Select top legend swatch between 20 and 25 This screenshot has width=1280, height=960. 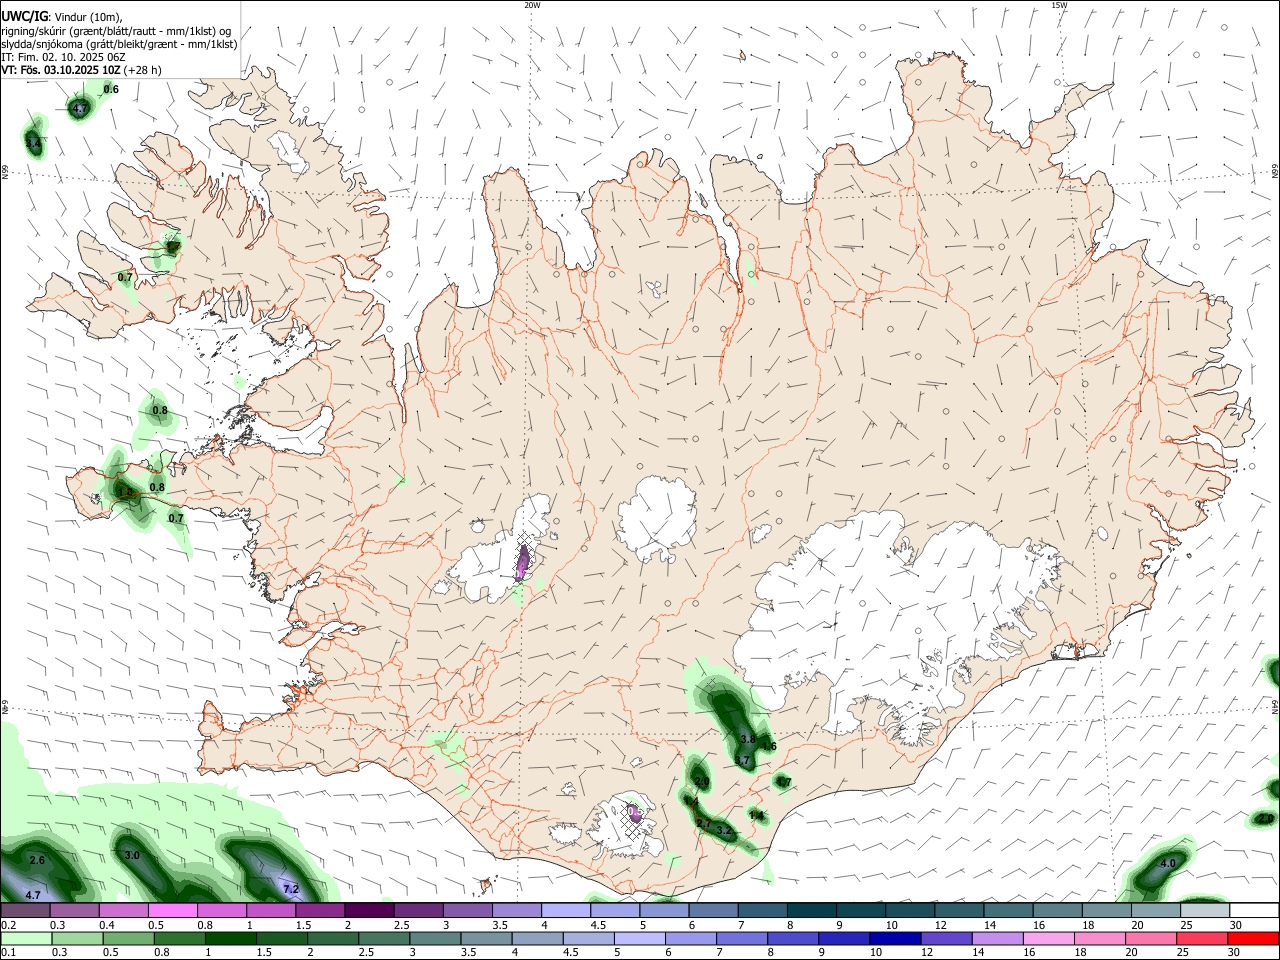click(x=1155, y=910)
